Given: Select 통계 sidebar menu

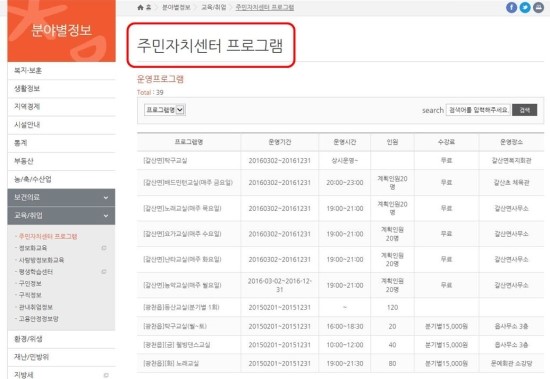Looking at the screenshot, I should [21, 143].
